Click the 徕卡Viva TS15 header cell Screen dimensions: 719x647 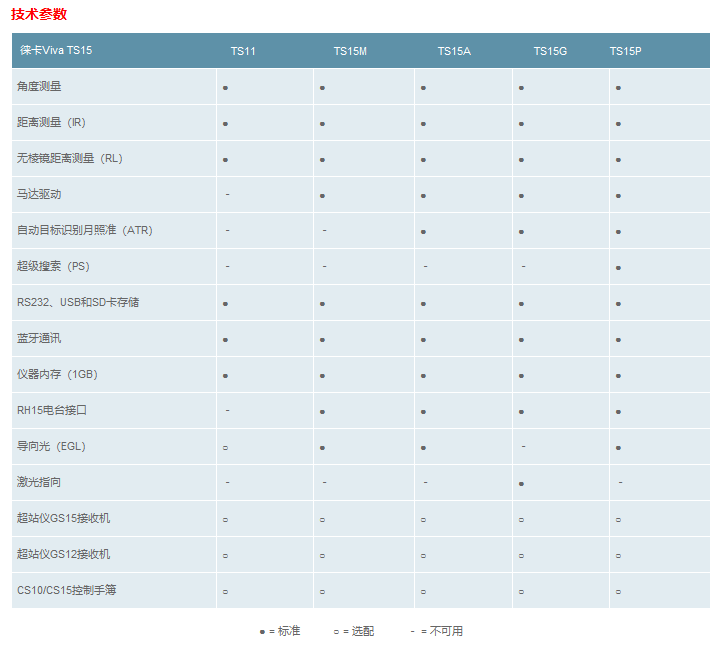coord(56,50)
